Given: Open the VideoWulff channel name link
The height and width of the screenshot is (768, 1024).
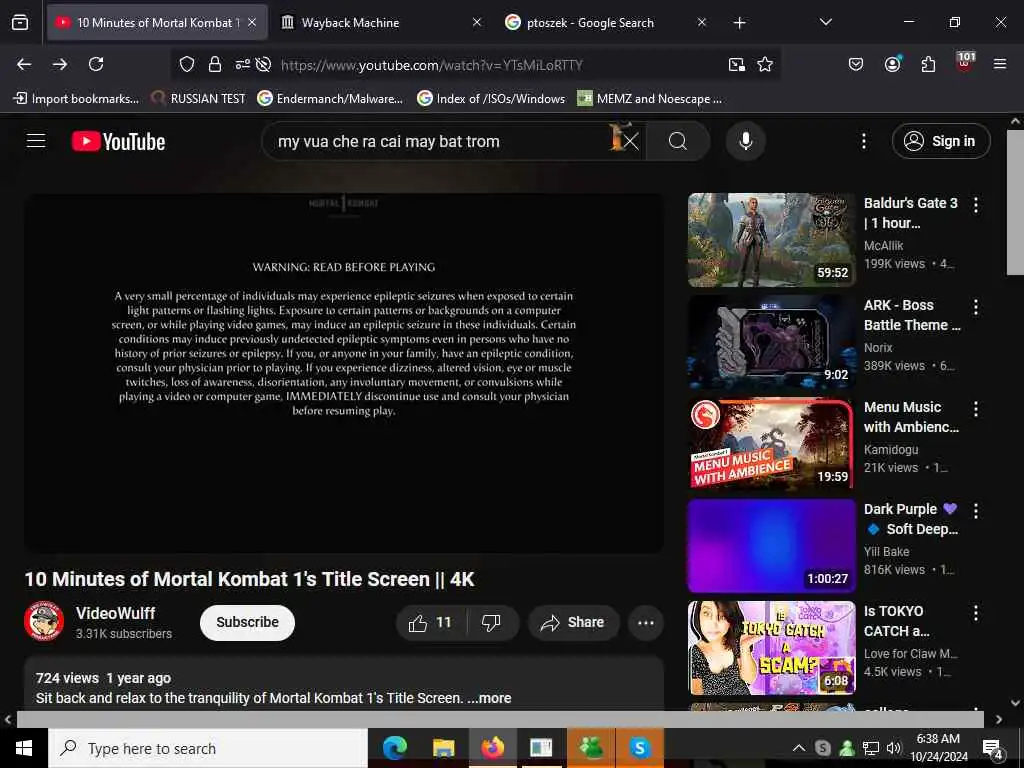Looking at the screenshot, I should [116, 613].
